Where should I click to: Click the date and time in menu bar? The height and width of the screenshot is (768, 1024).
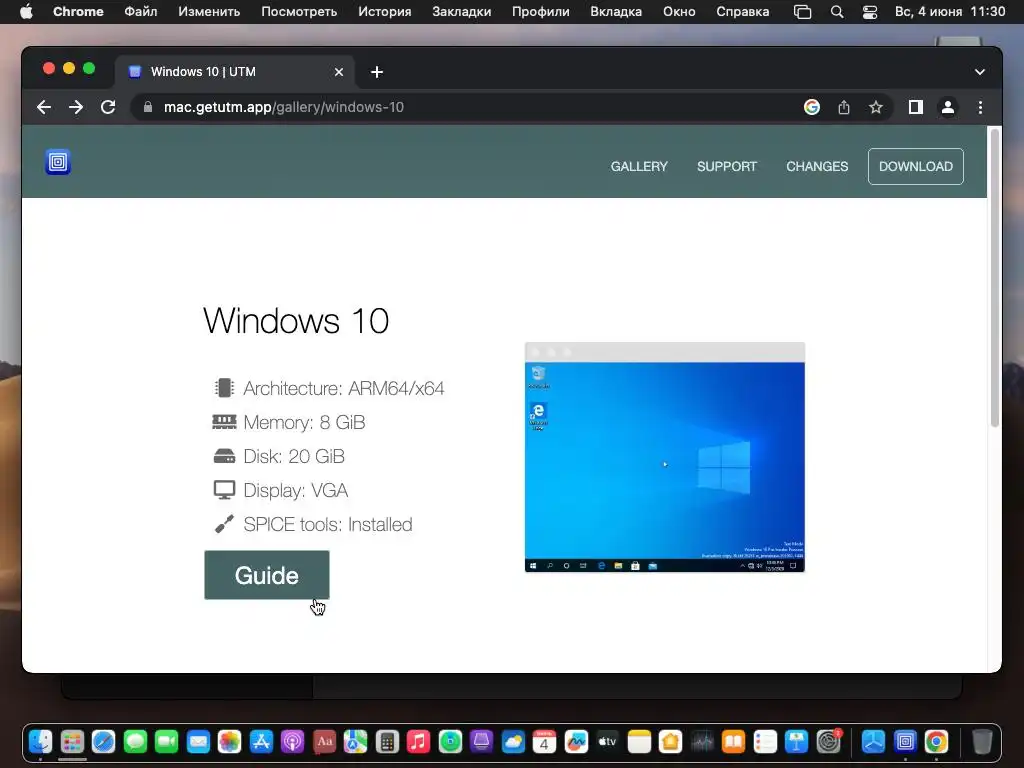coord(950,12)
